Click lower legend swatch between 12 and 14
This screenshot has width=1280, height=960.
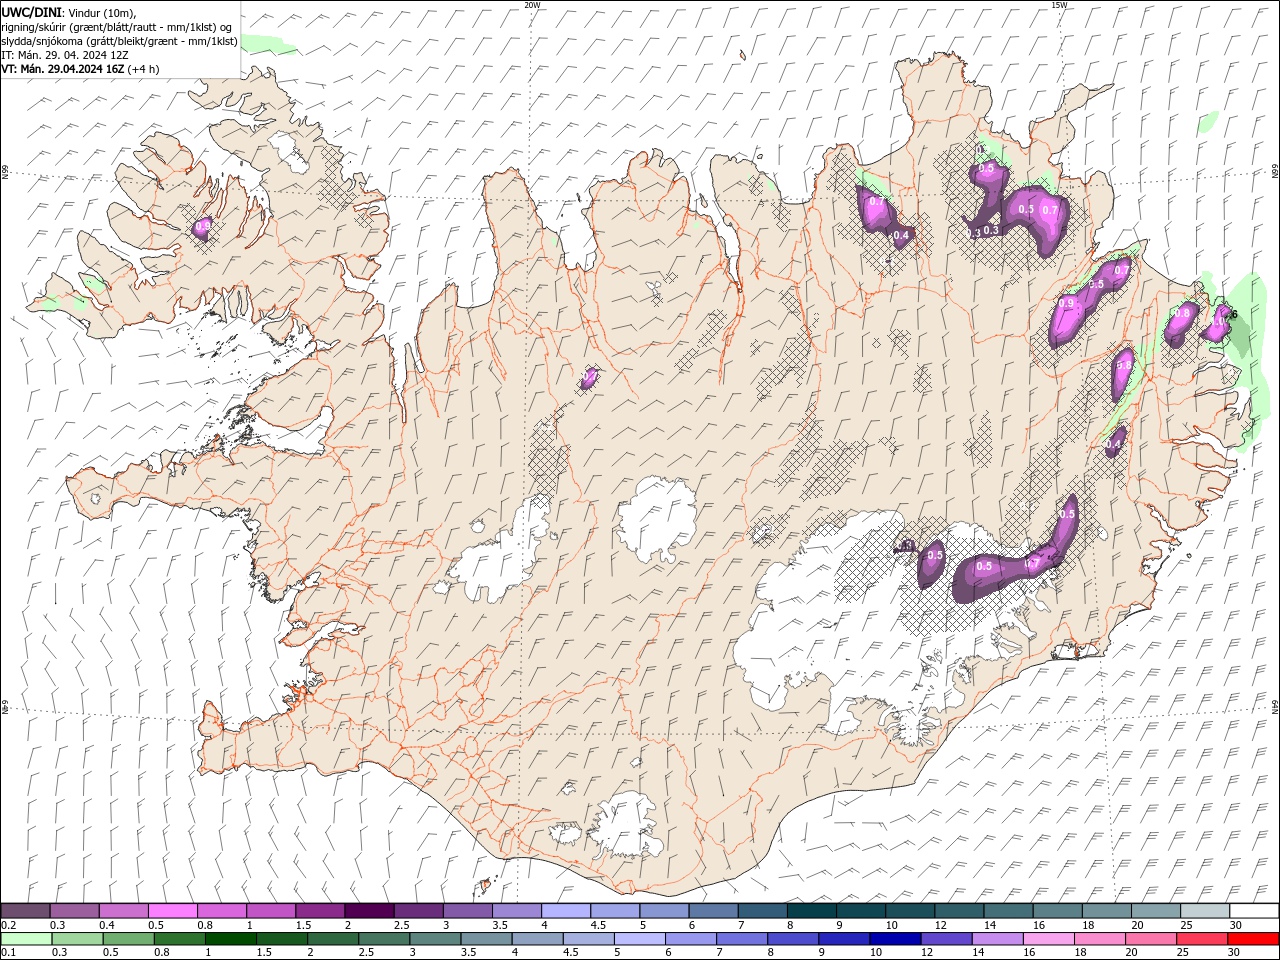[946, 939]
